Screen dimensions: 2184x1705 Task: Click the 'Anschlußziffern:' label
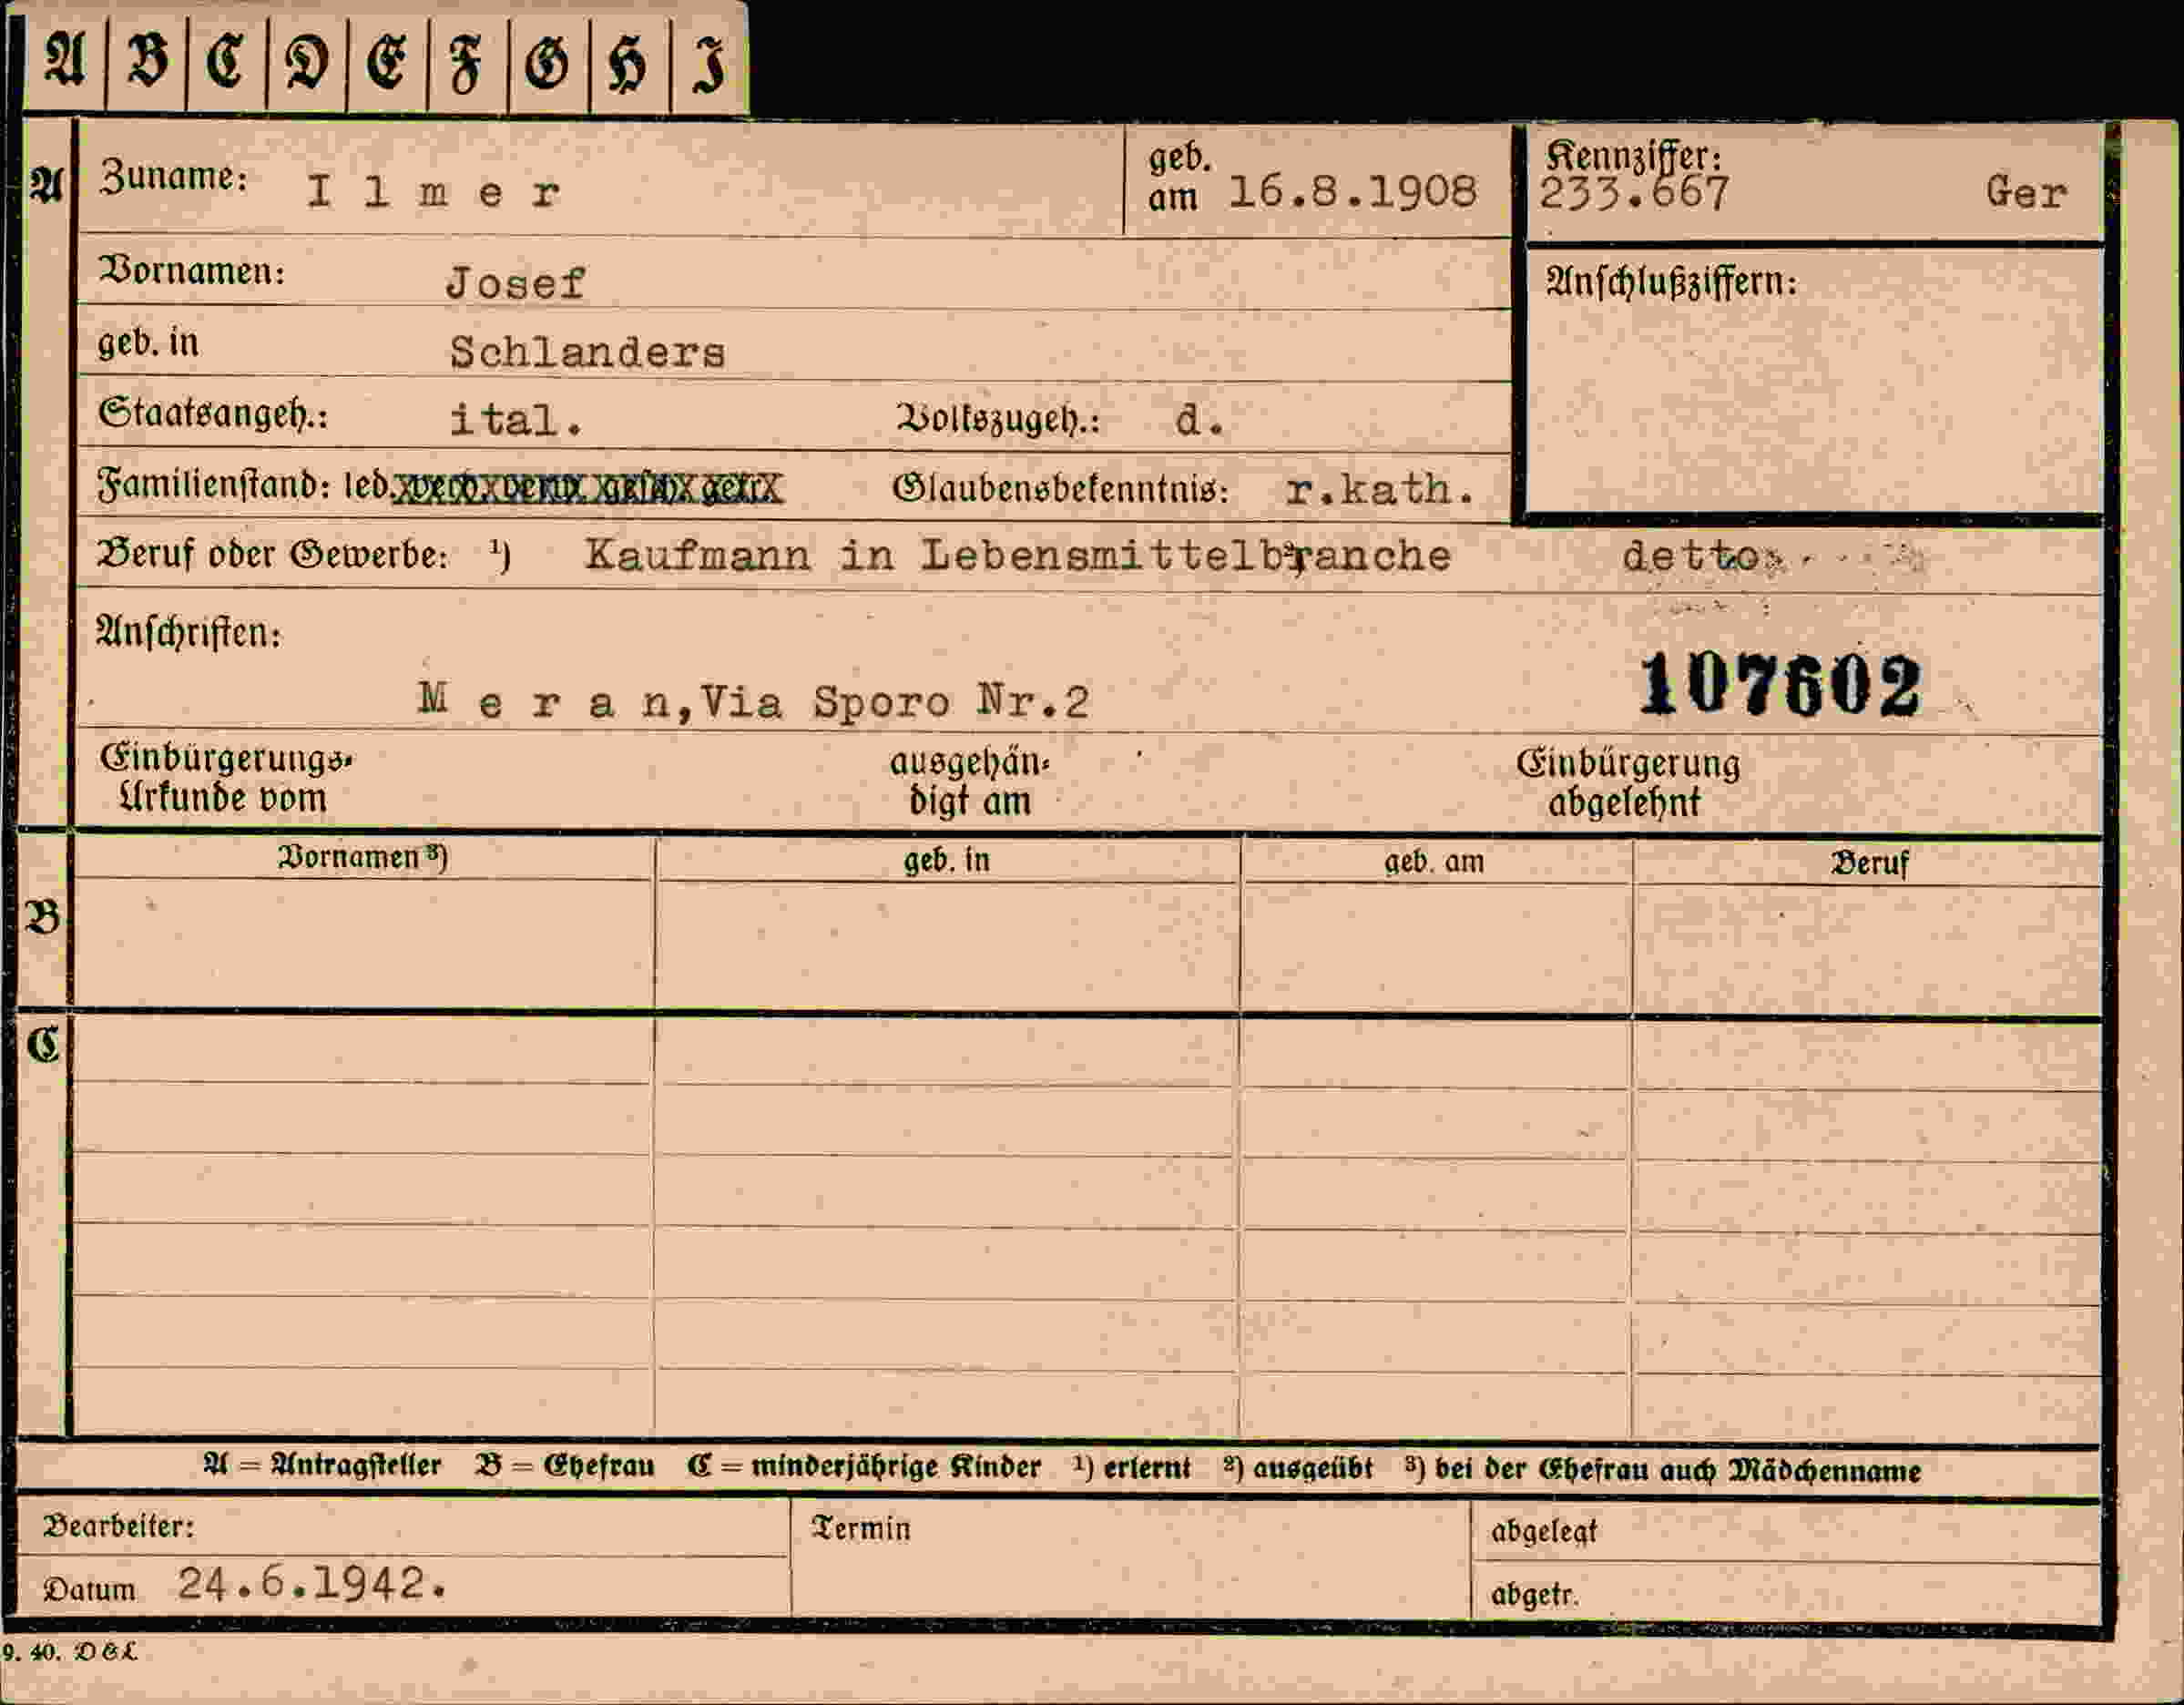pos(1671,283)
